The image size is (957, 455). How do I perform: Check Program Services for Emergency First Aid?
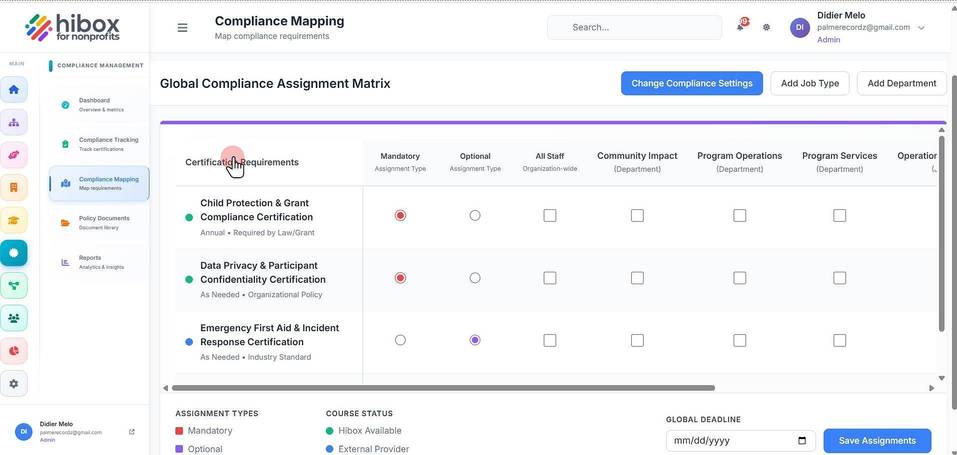[x=840, y=340]
